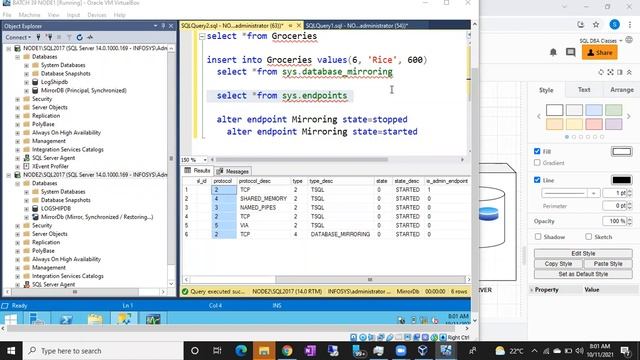Screen dimensions: 640x360
Task: Click Set as Default Style button
Action: pos(583,274)
